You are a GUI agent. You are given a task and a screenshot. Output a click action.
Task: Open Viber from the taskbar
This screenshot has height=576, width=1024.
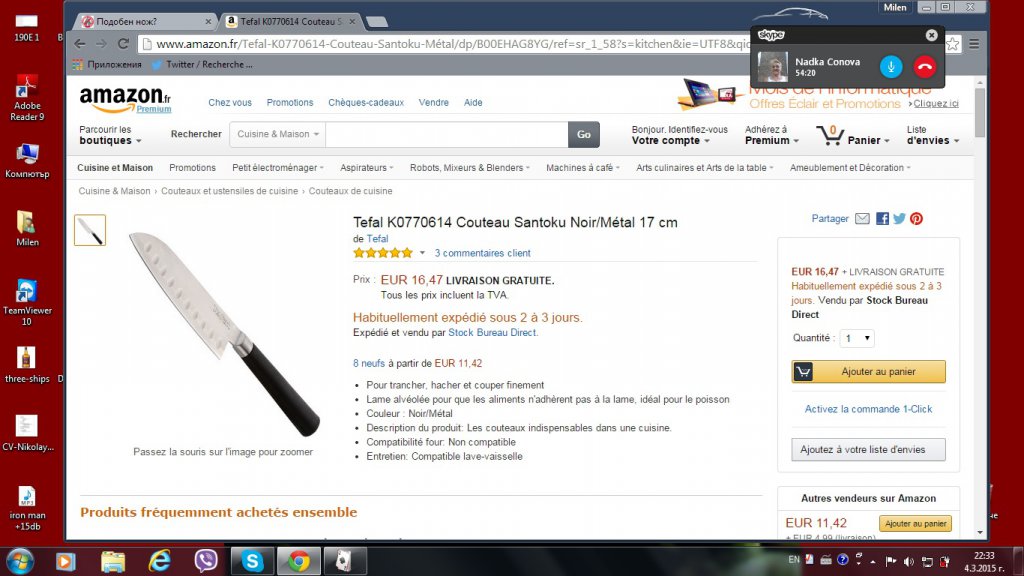point(206,561)
